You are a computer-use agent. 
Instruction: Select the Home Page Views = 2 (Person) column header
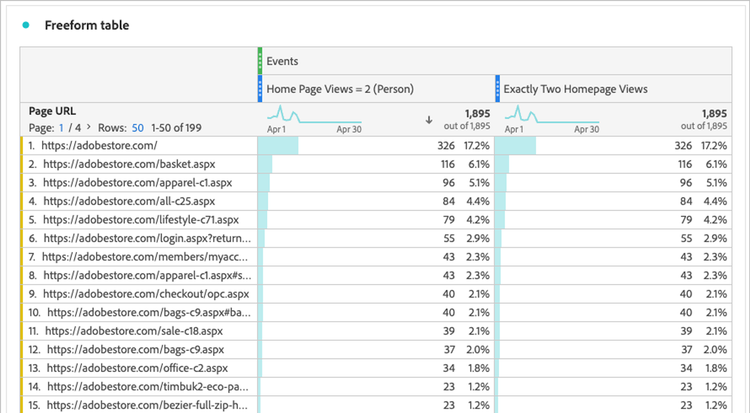336,89
